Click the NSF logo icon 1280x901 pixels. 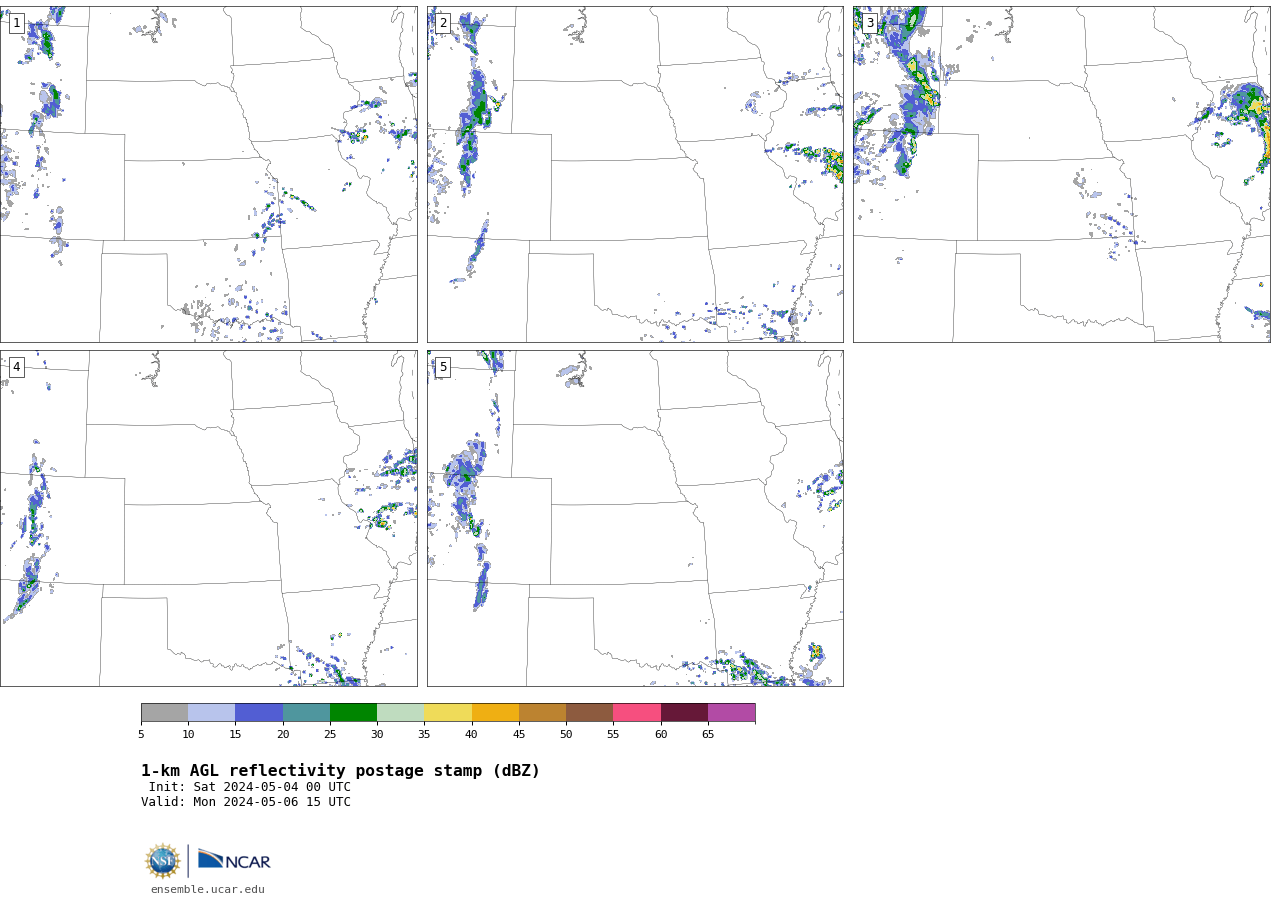pyautogui.click(x=163, y=861)
